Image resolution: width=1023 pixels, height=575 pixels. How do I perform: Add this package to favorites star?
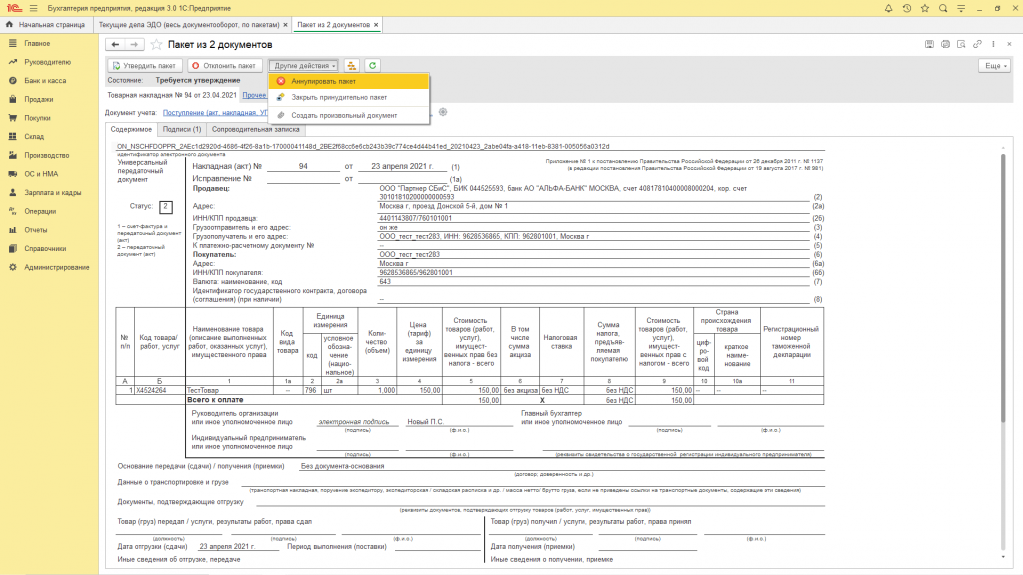tap(156, 45)
